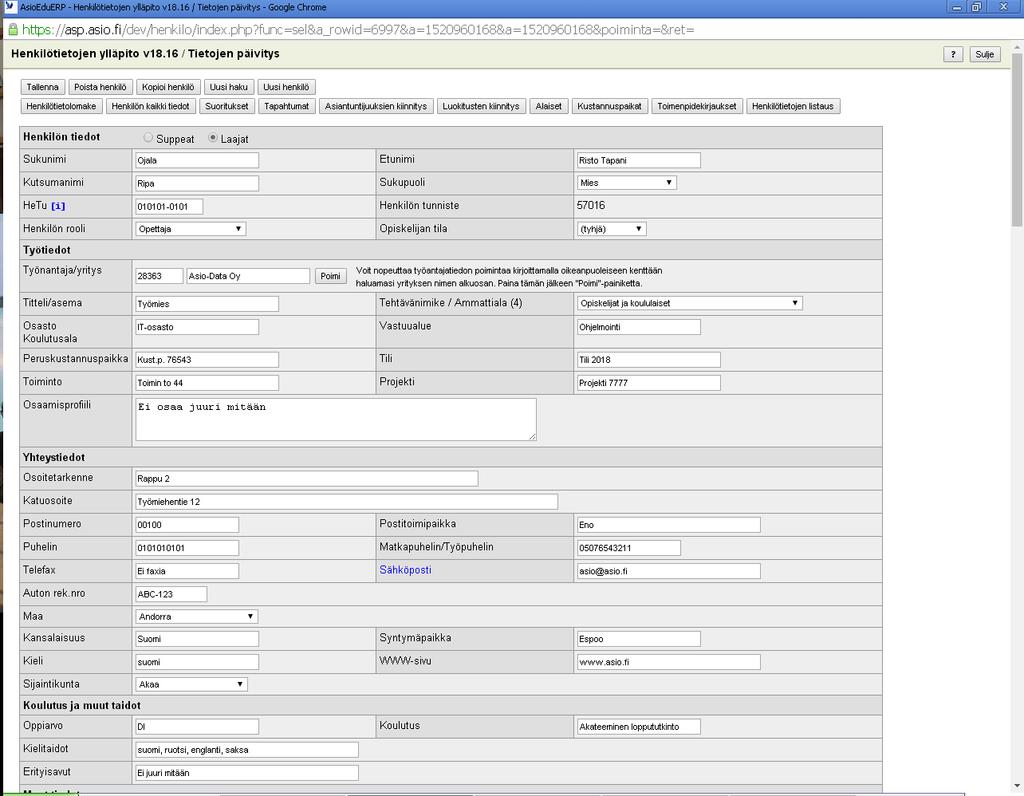
Task: Click the Matkapuhelin/Työpuhelin field
Action: pyautogui.click(x=628, y=548)
